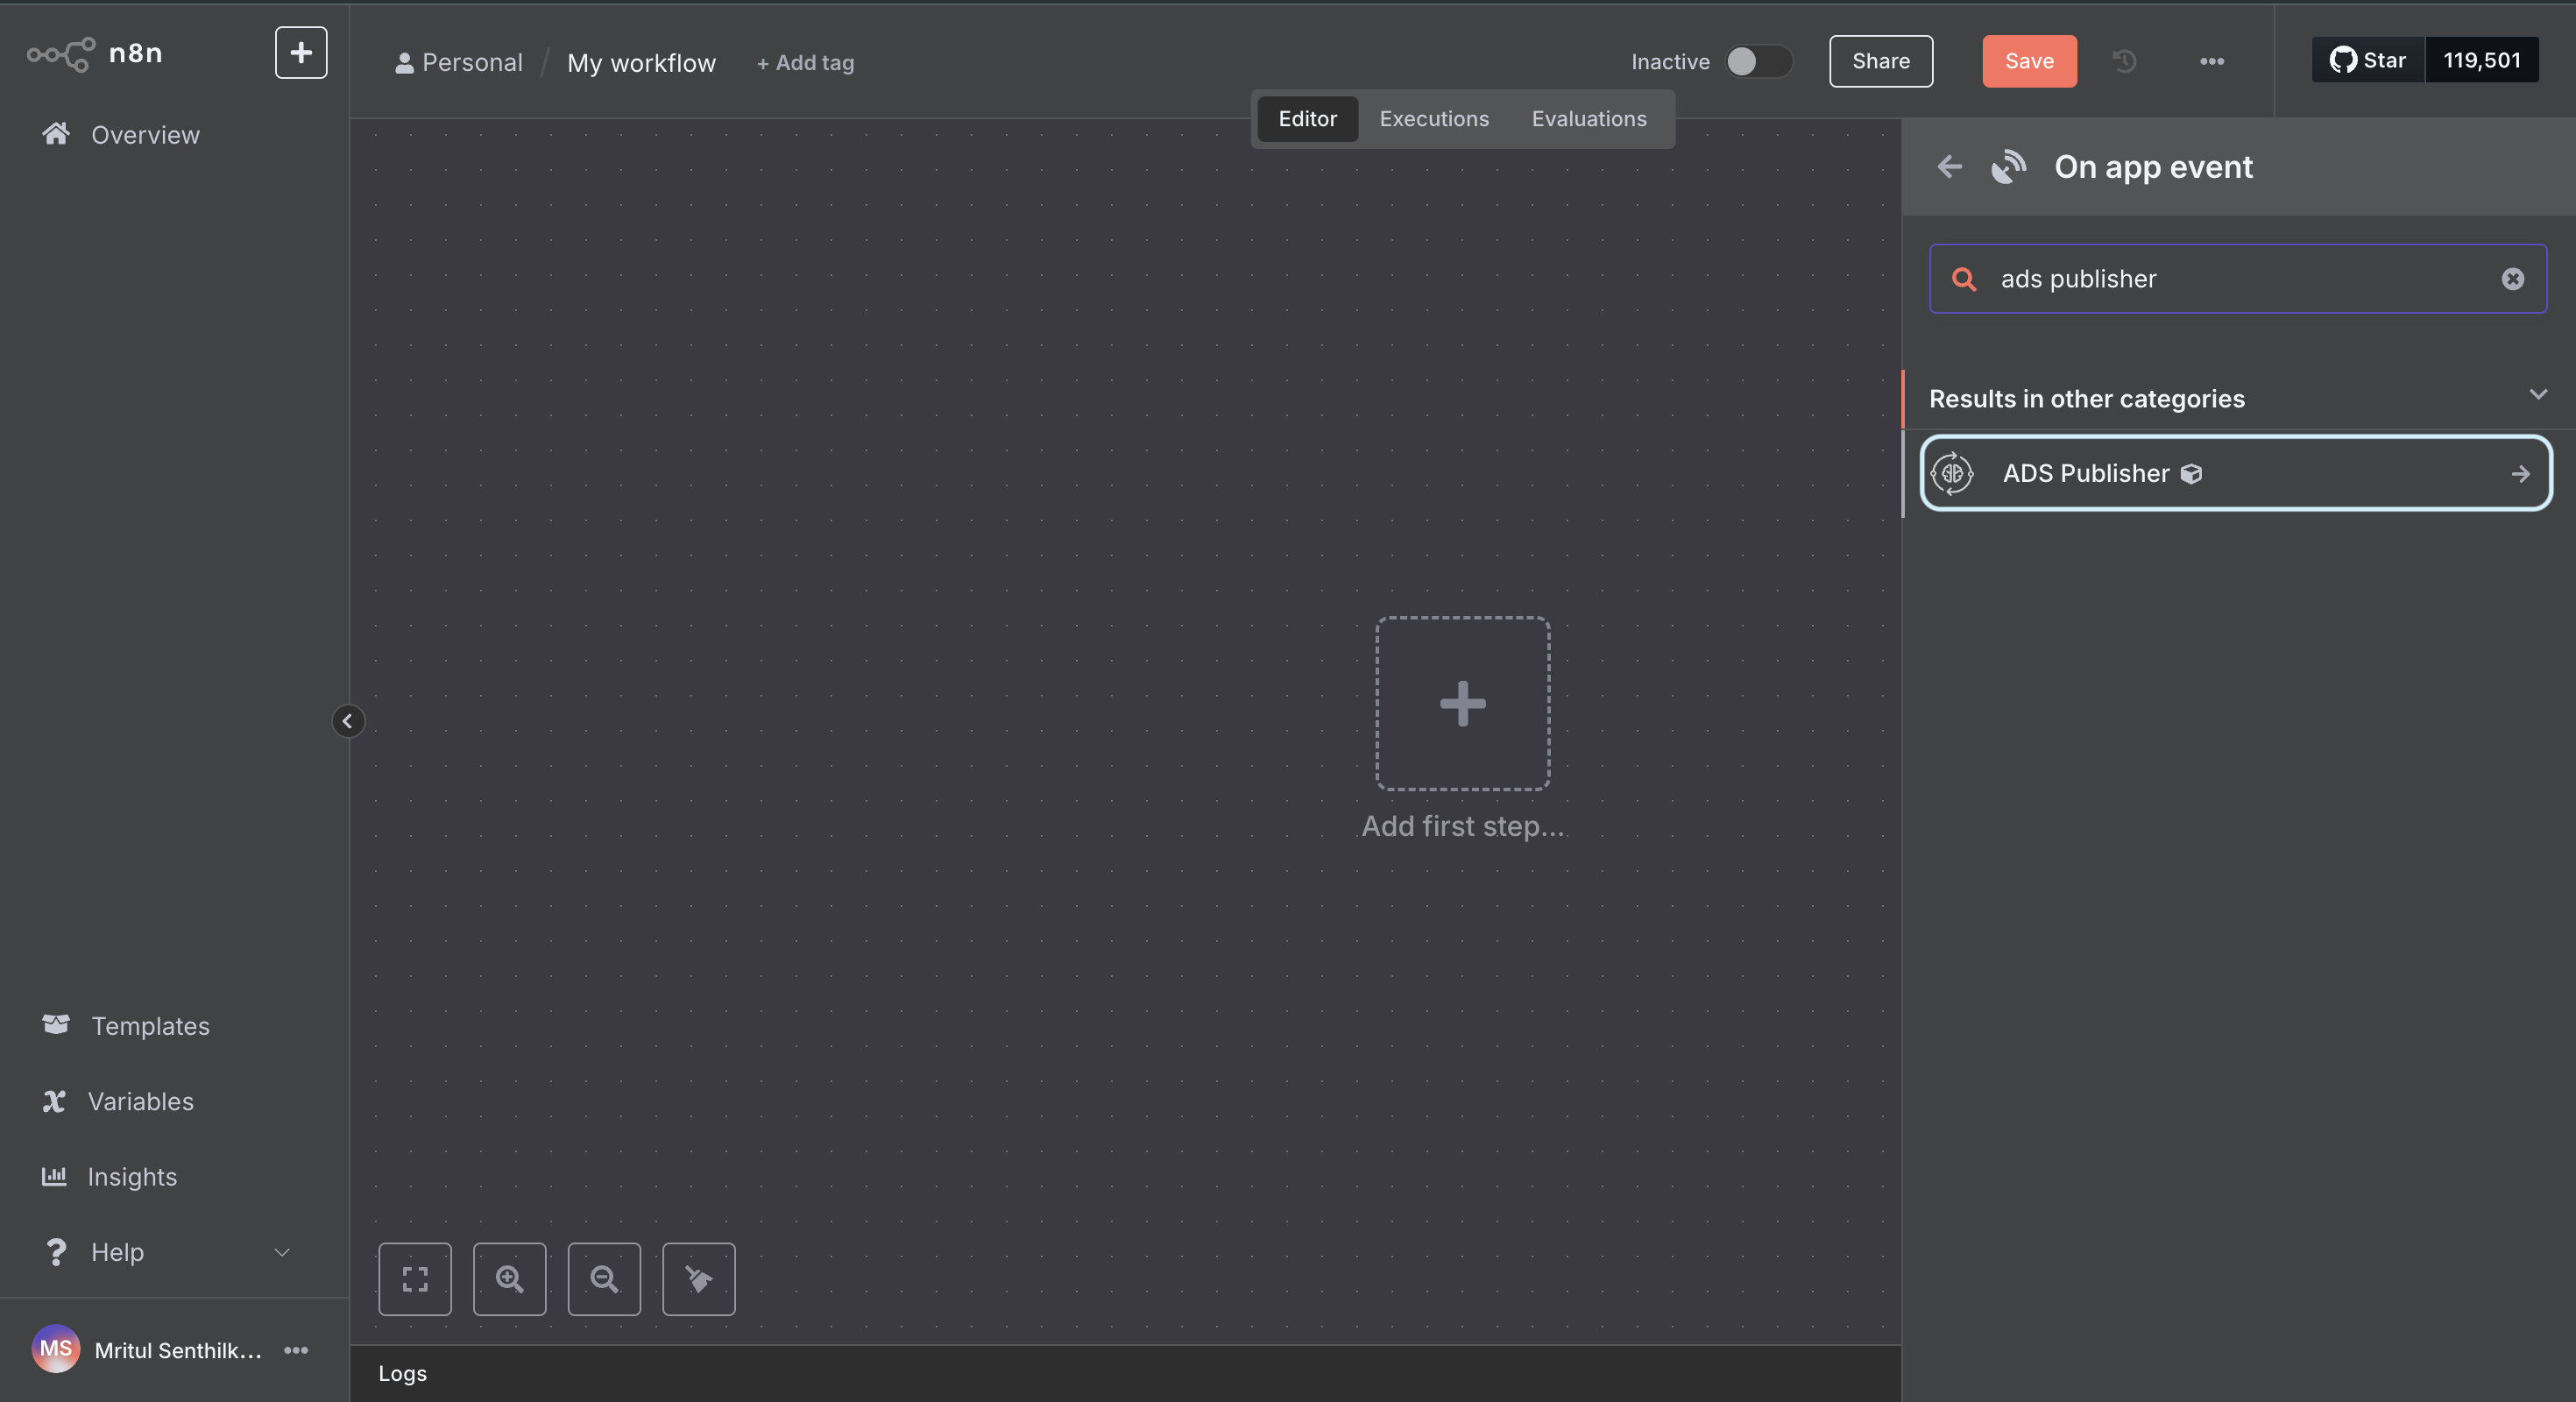Clear the ads publisher search query
Viewport: 2576px width, 1402px height.
(x=2513, y=279)
